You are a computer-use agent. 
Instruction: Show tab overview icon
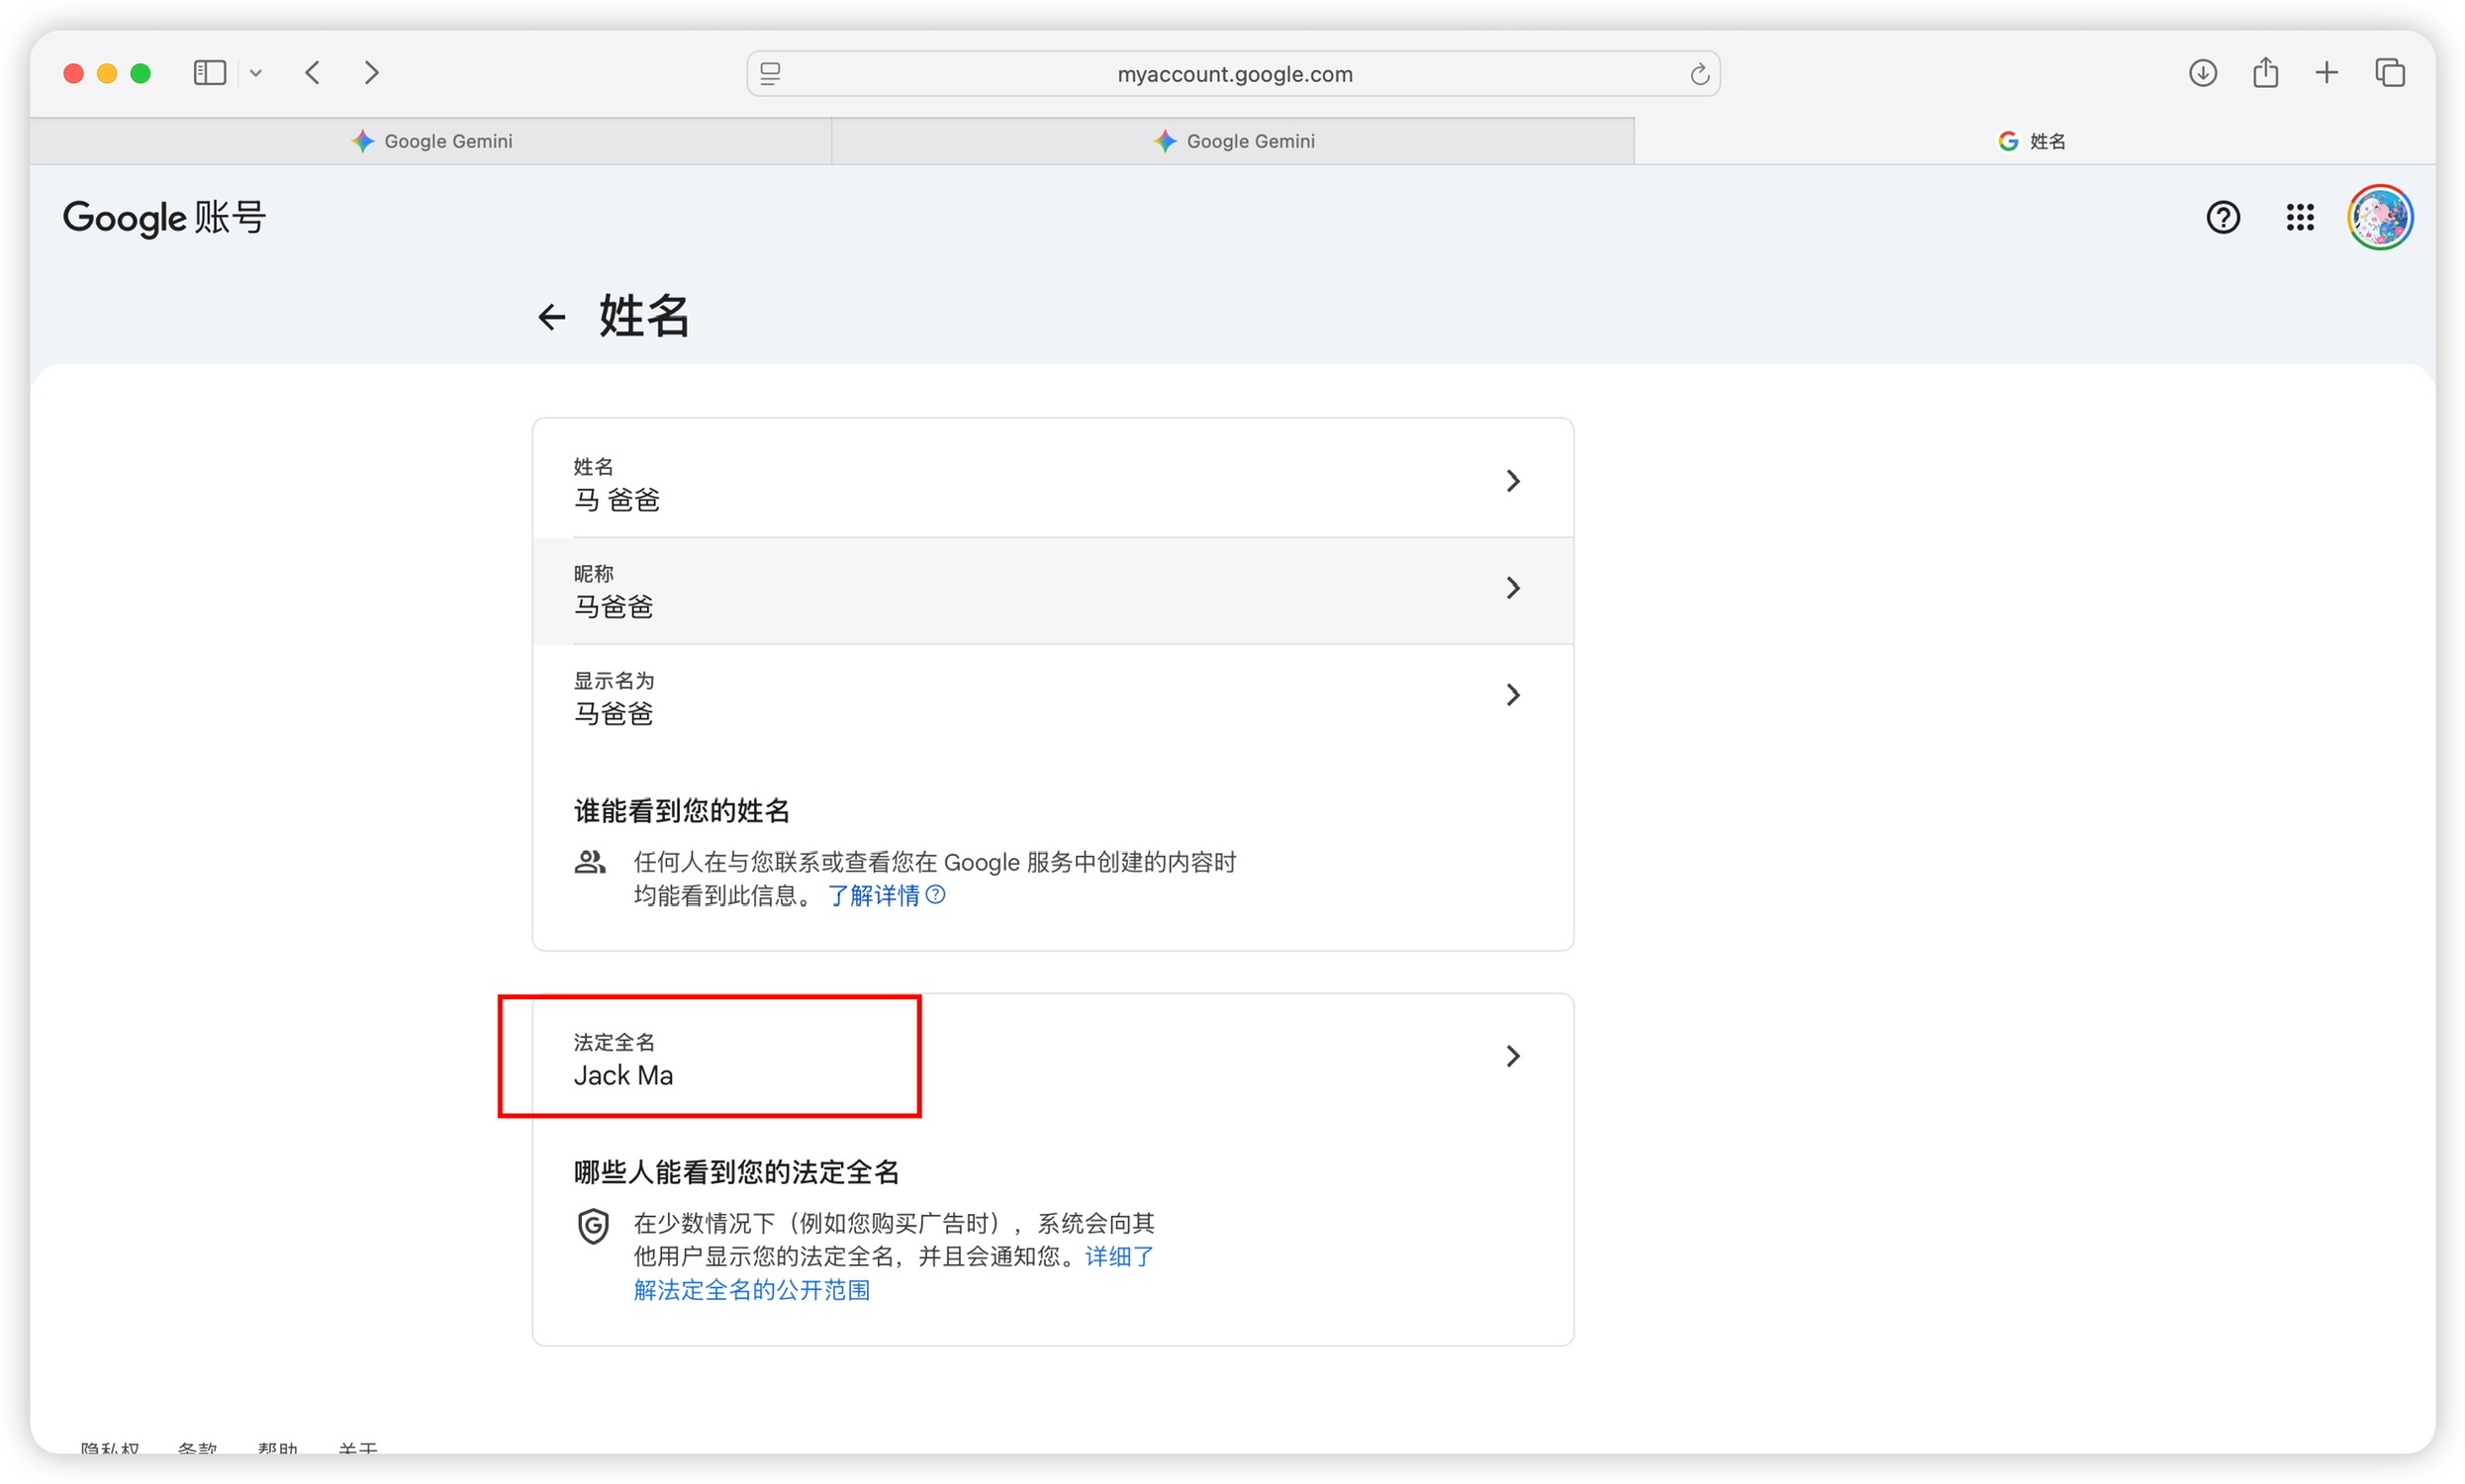click(x=2388, y=73)
